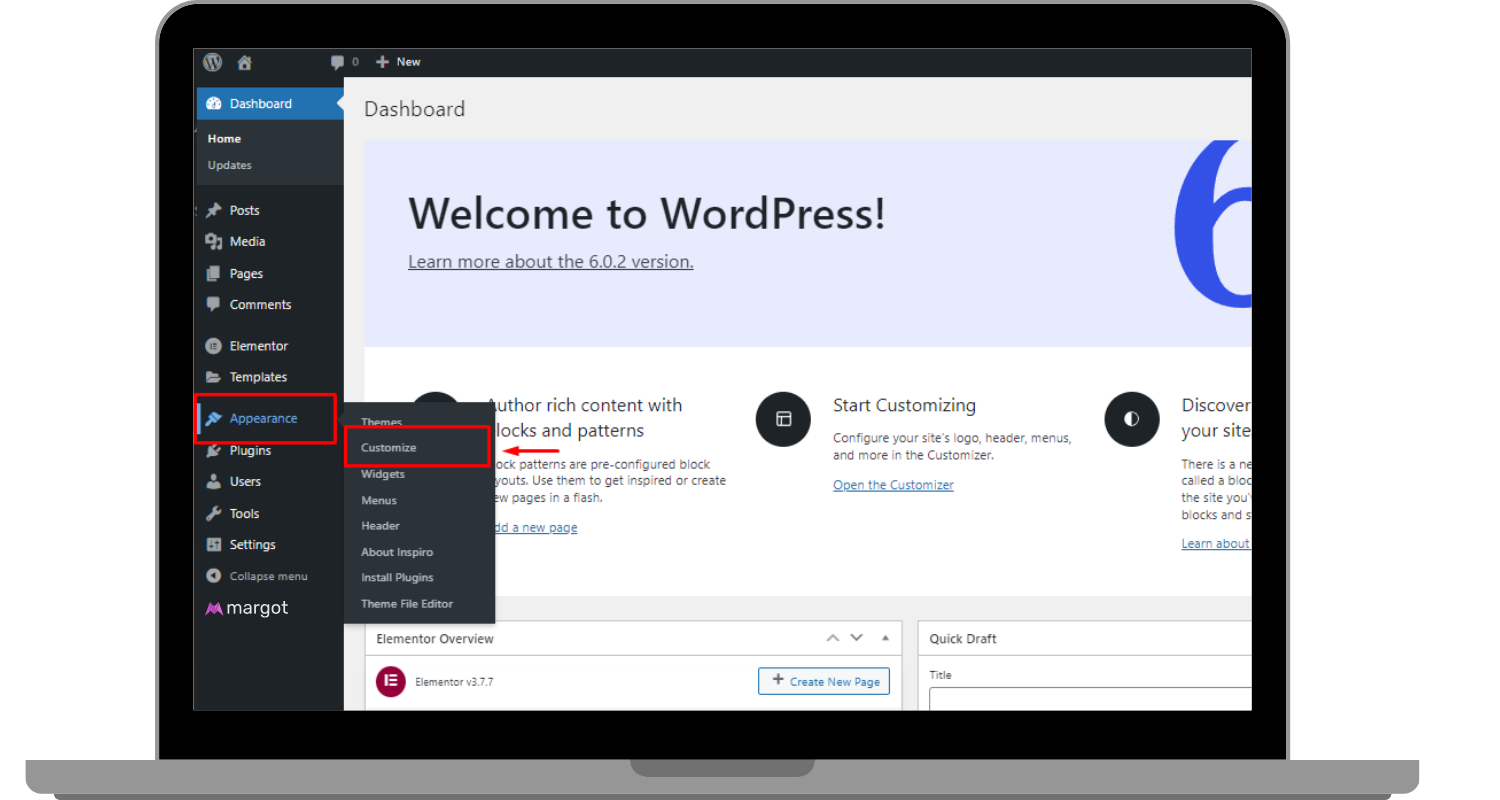Select Customize in the Appearance submenu
Image resolution: width=1500 pixels, height=800 pixels.
tap(389, 448)
